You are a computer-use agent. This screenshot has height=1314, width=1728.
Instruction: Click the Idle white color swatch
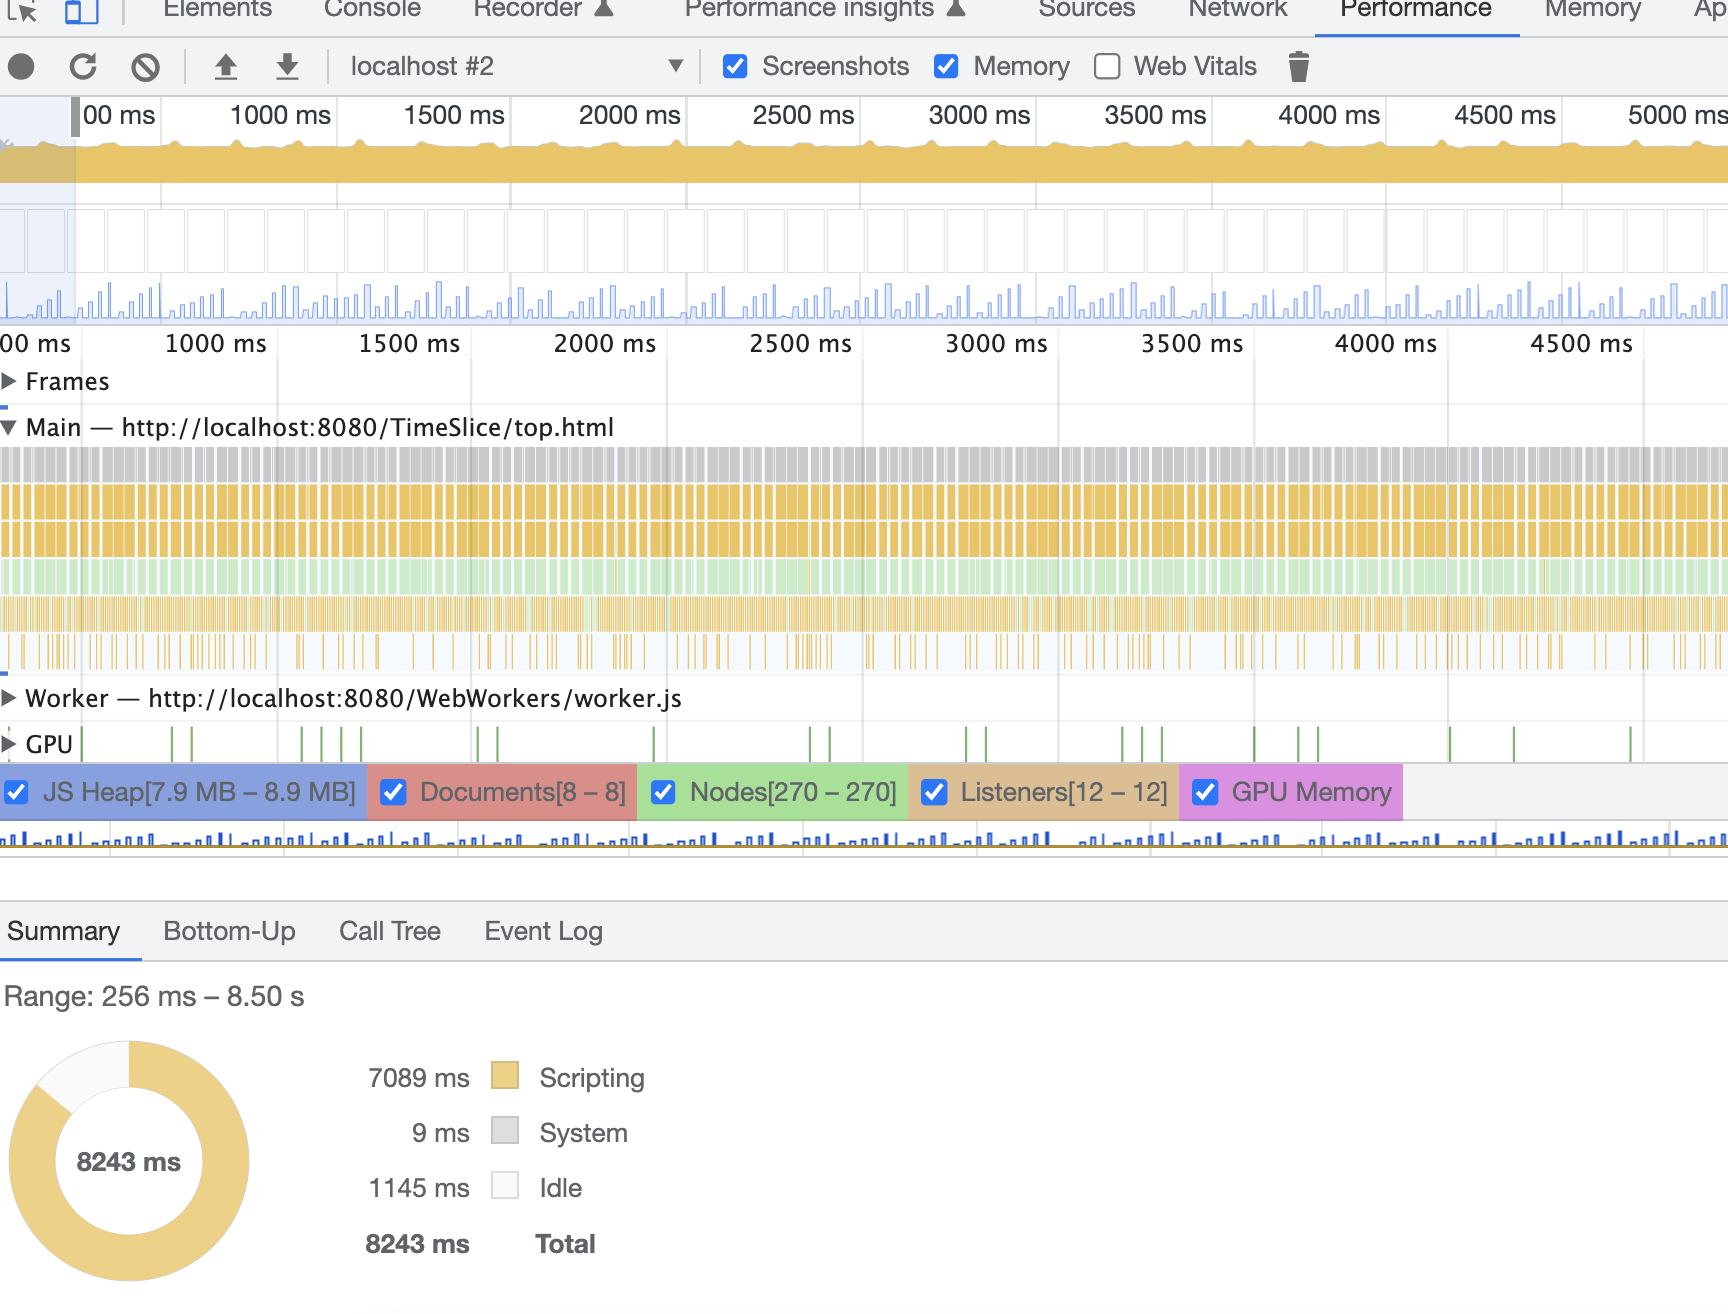coord(505,1186)
